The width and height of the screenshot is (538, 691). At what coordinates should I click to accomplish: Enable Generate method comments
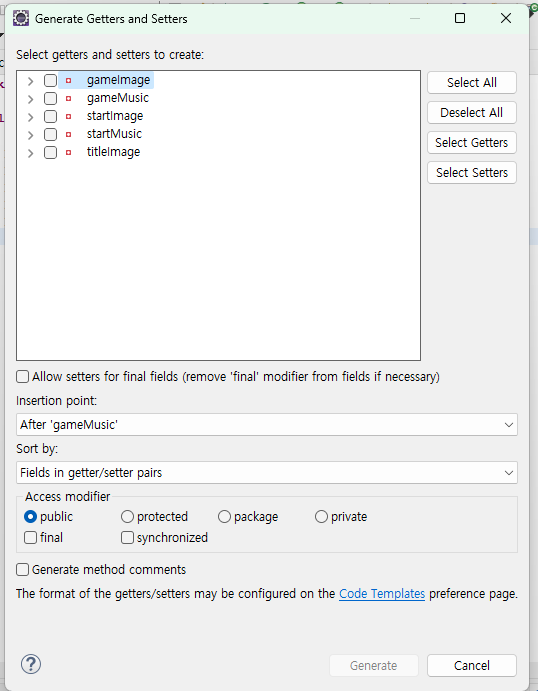coord(22,570)
